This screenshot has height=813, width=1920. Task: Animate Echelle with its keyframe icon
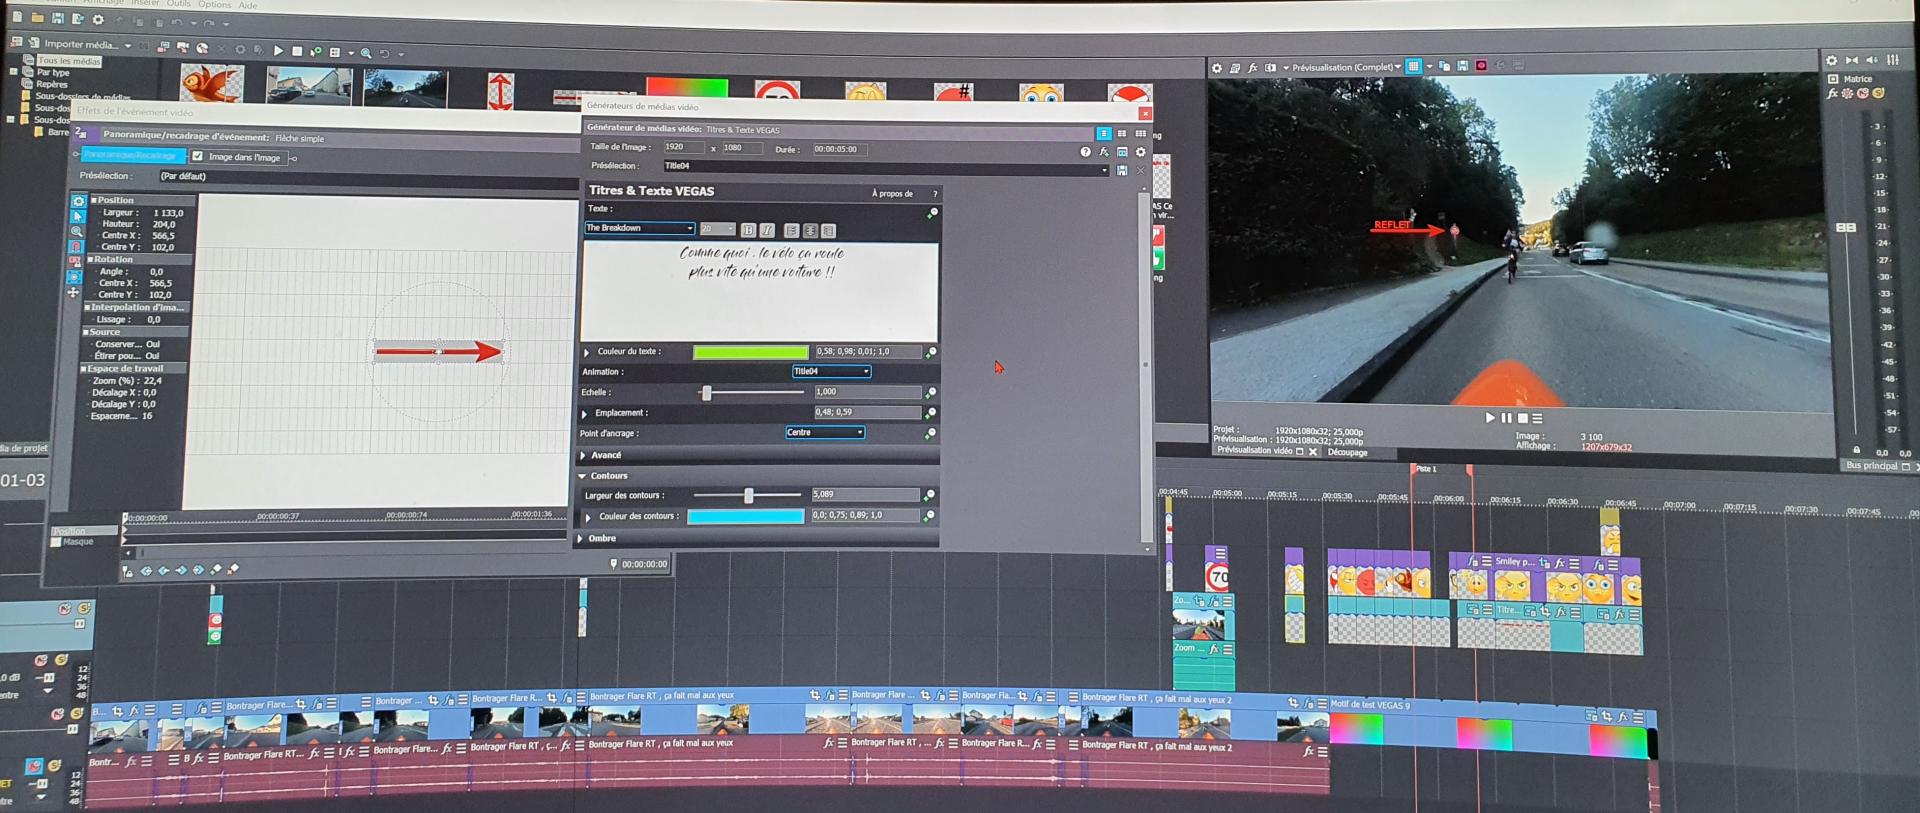931,393
